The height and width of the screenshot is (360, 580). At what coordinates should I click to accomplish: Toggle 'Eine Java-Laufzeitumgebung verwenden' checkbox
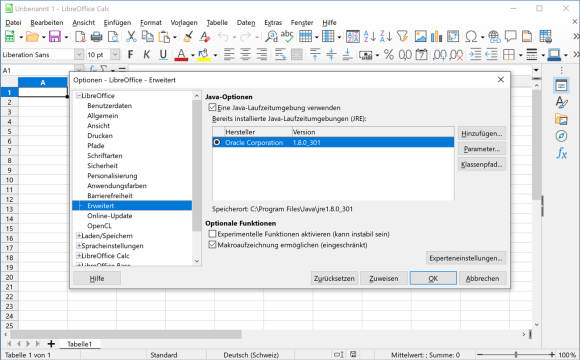(212, 108)
